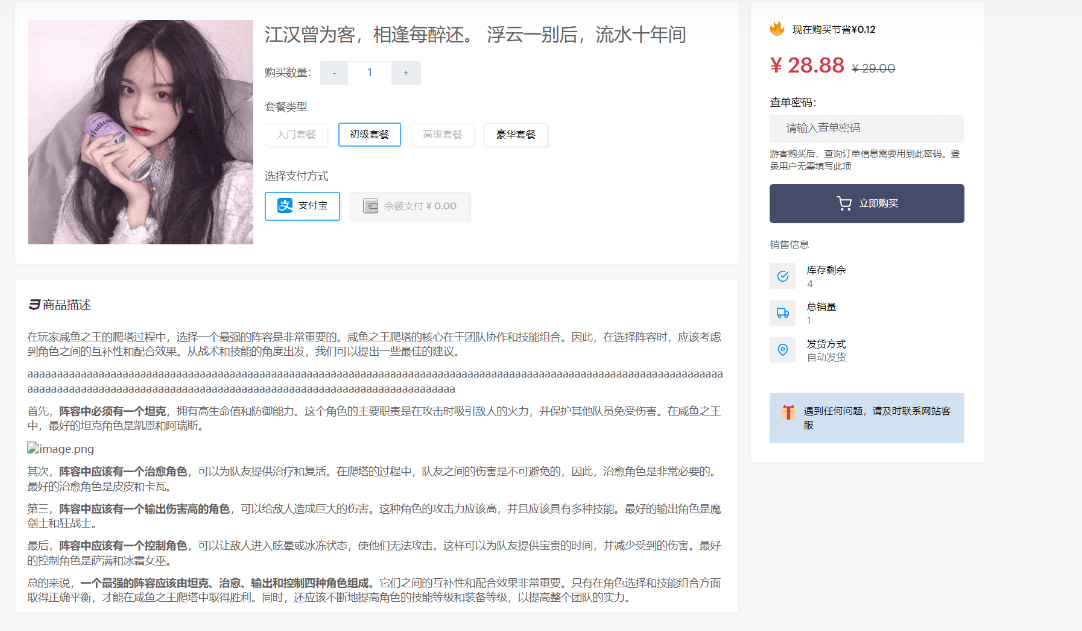Click the 立即购买 button
Screen dimensions: 1082x631
coord(867,204)
